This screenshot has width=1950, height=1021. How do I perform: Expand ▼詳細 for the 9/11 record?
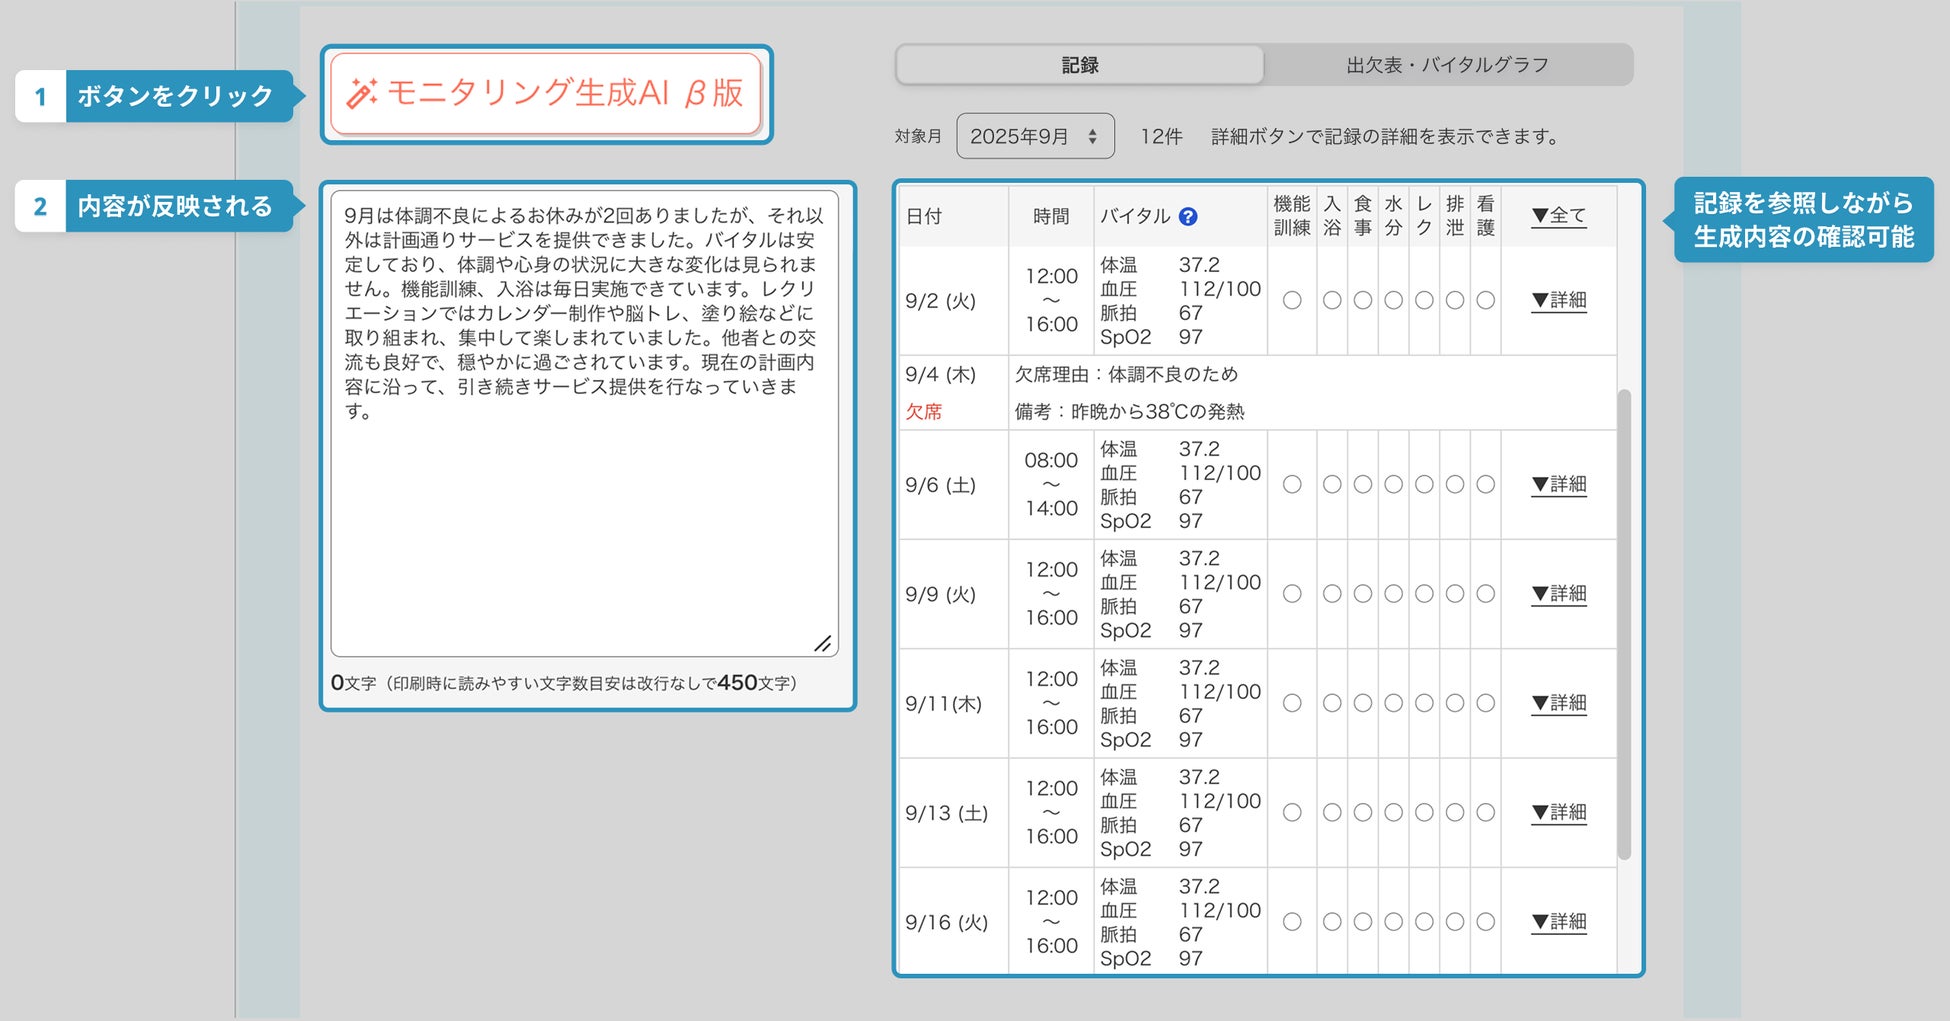click(x=1559, y=703)
